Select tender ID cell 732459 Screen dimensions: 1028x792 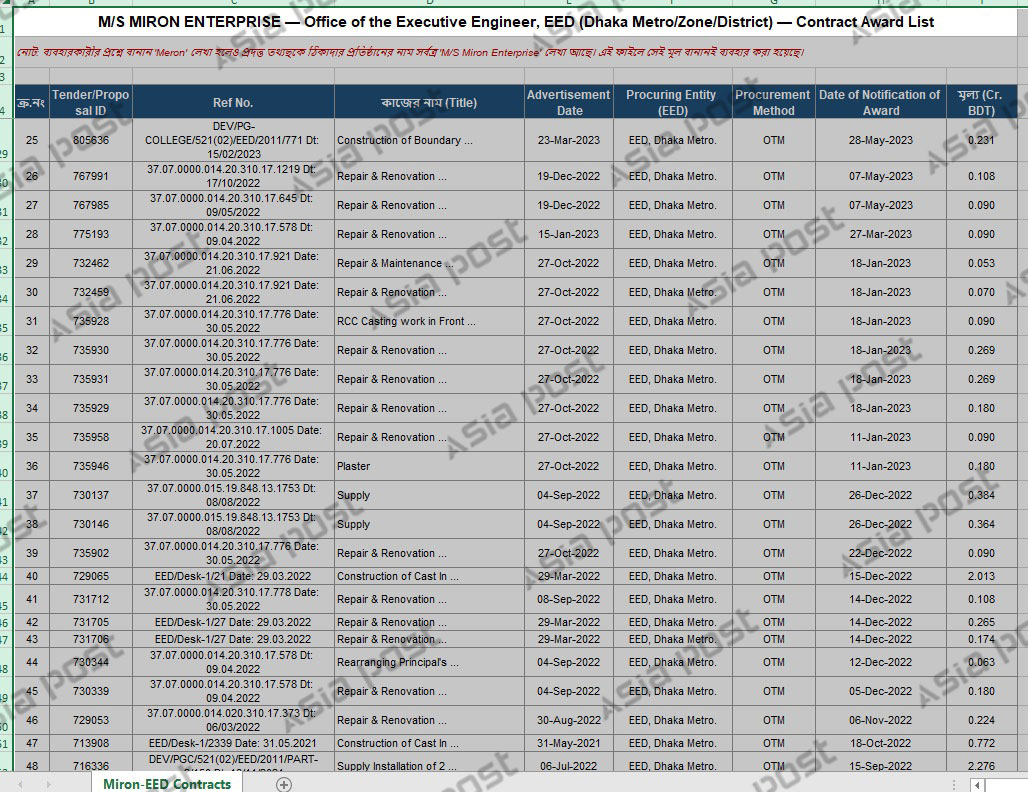[90, 292]
